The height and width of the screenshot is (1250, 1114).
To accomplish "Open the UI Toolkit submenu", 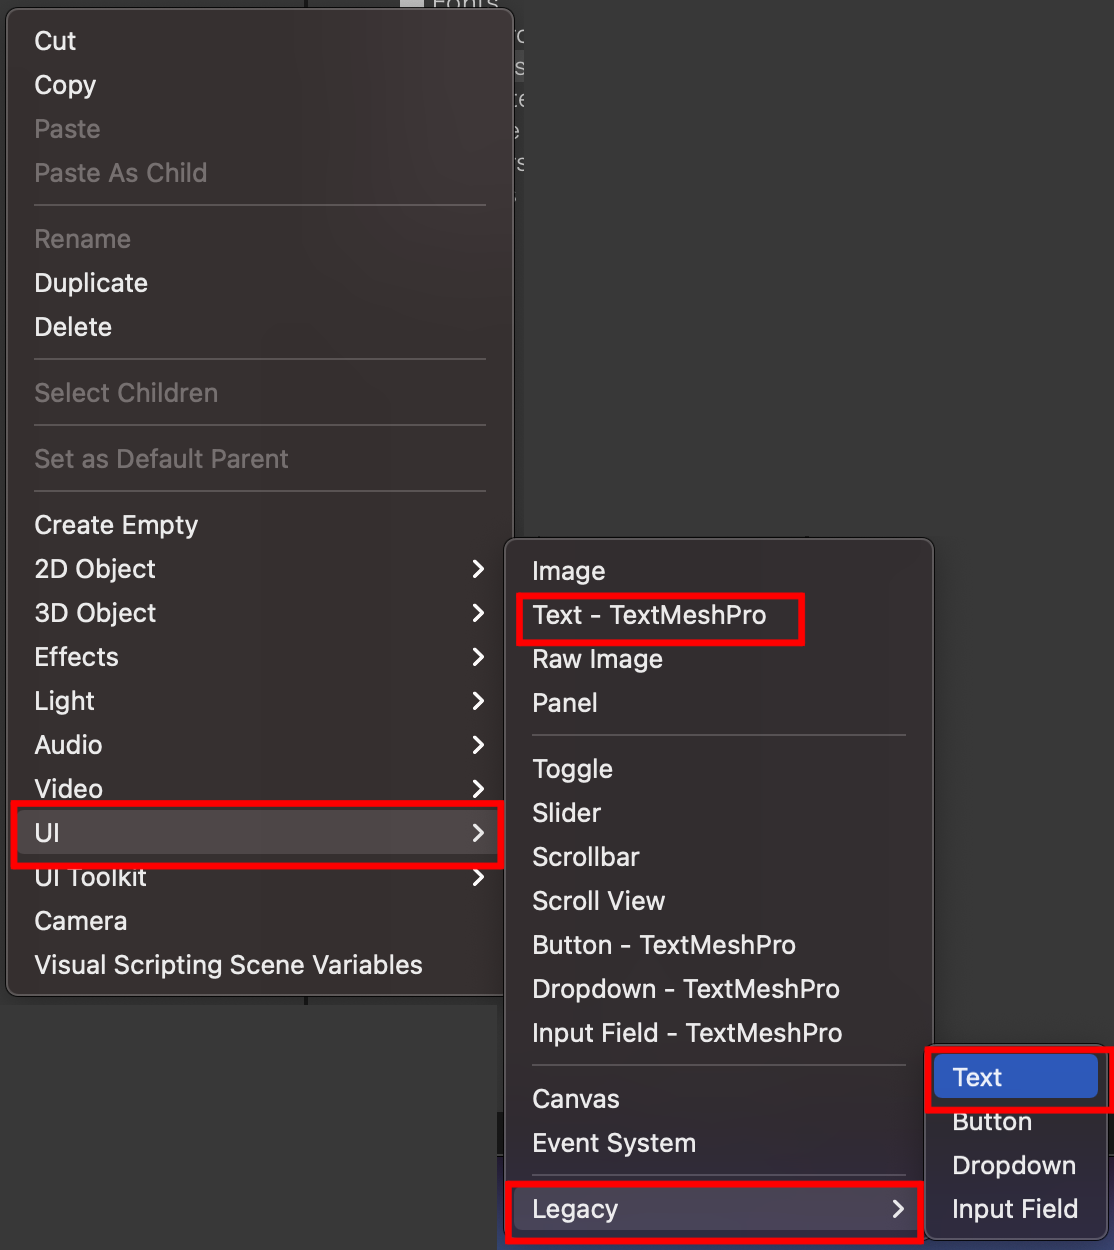I will tap(90, 877).
